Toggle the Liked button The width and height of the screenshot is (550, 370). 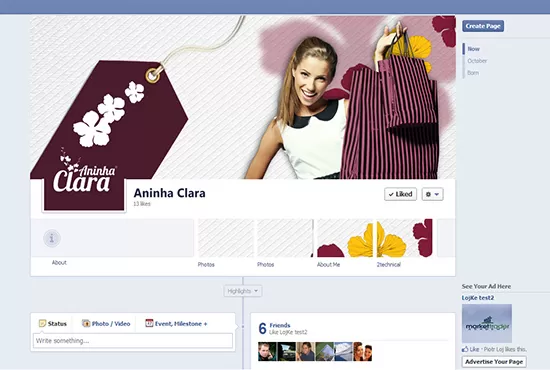[401, 194]
